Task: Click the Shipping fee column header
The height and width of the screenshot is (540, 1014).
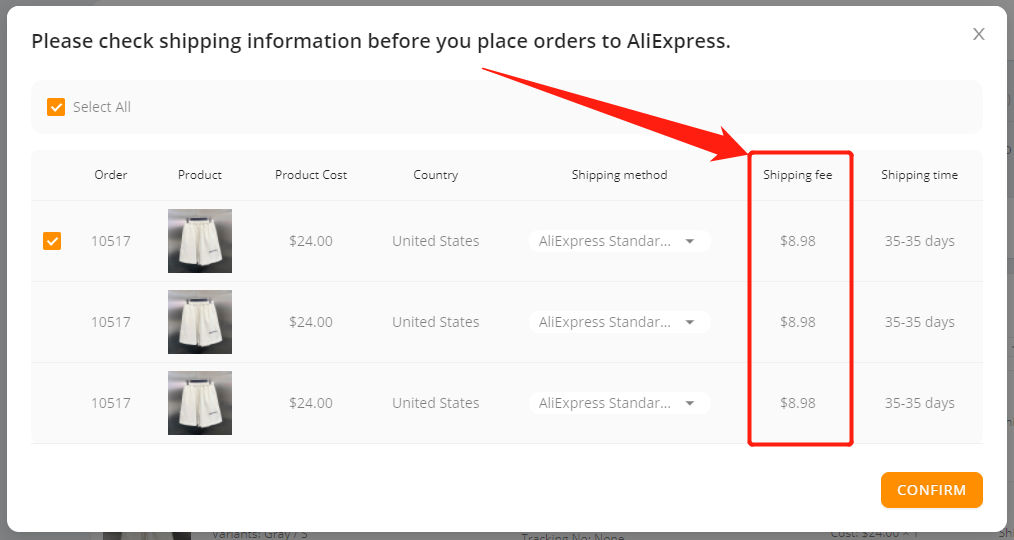Action: [797, 175]
